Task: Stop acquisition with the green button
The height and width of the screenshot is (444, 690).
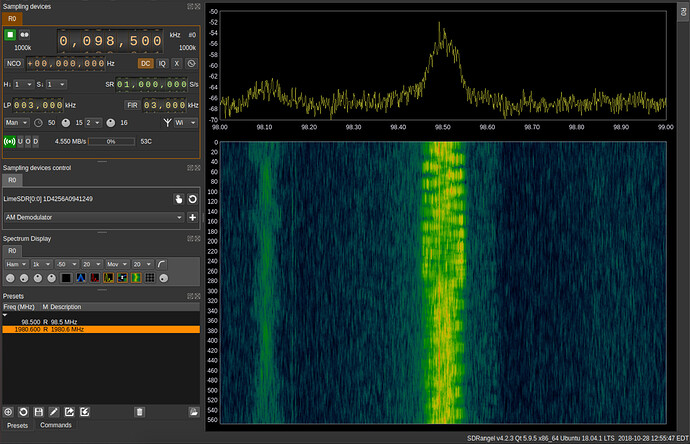Action: point(10,34)
